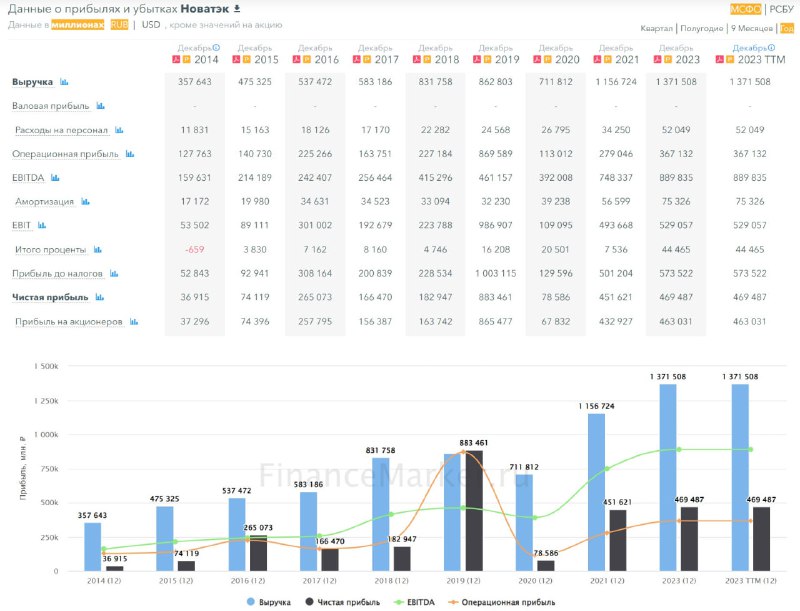Image resolution: width=800 pixels, height=611 pixels.
Task: Open the Прибыль на акционеров link
Action: tap(69, 321)
